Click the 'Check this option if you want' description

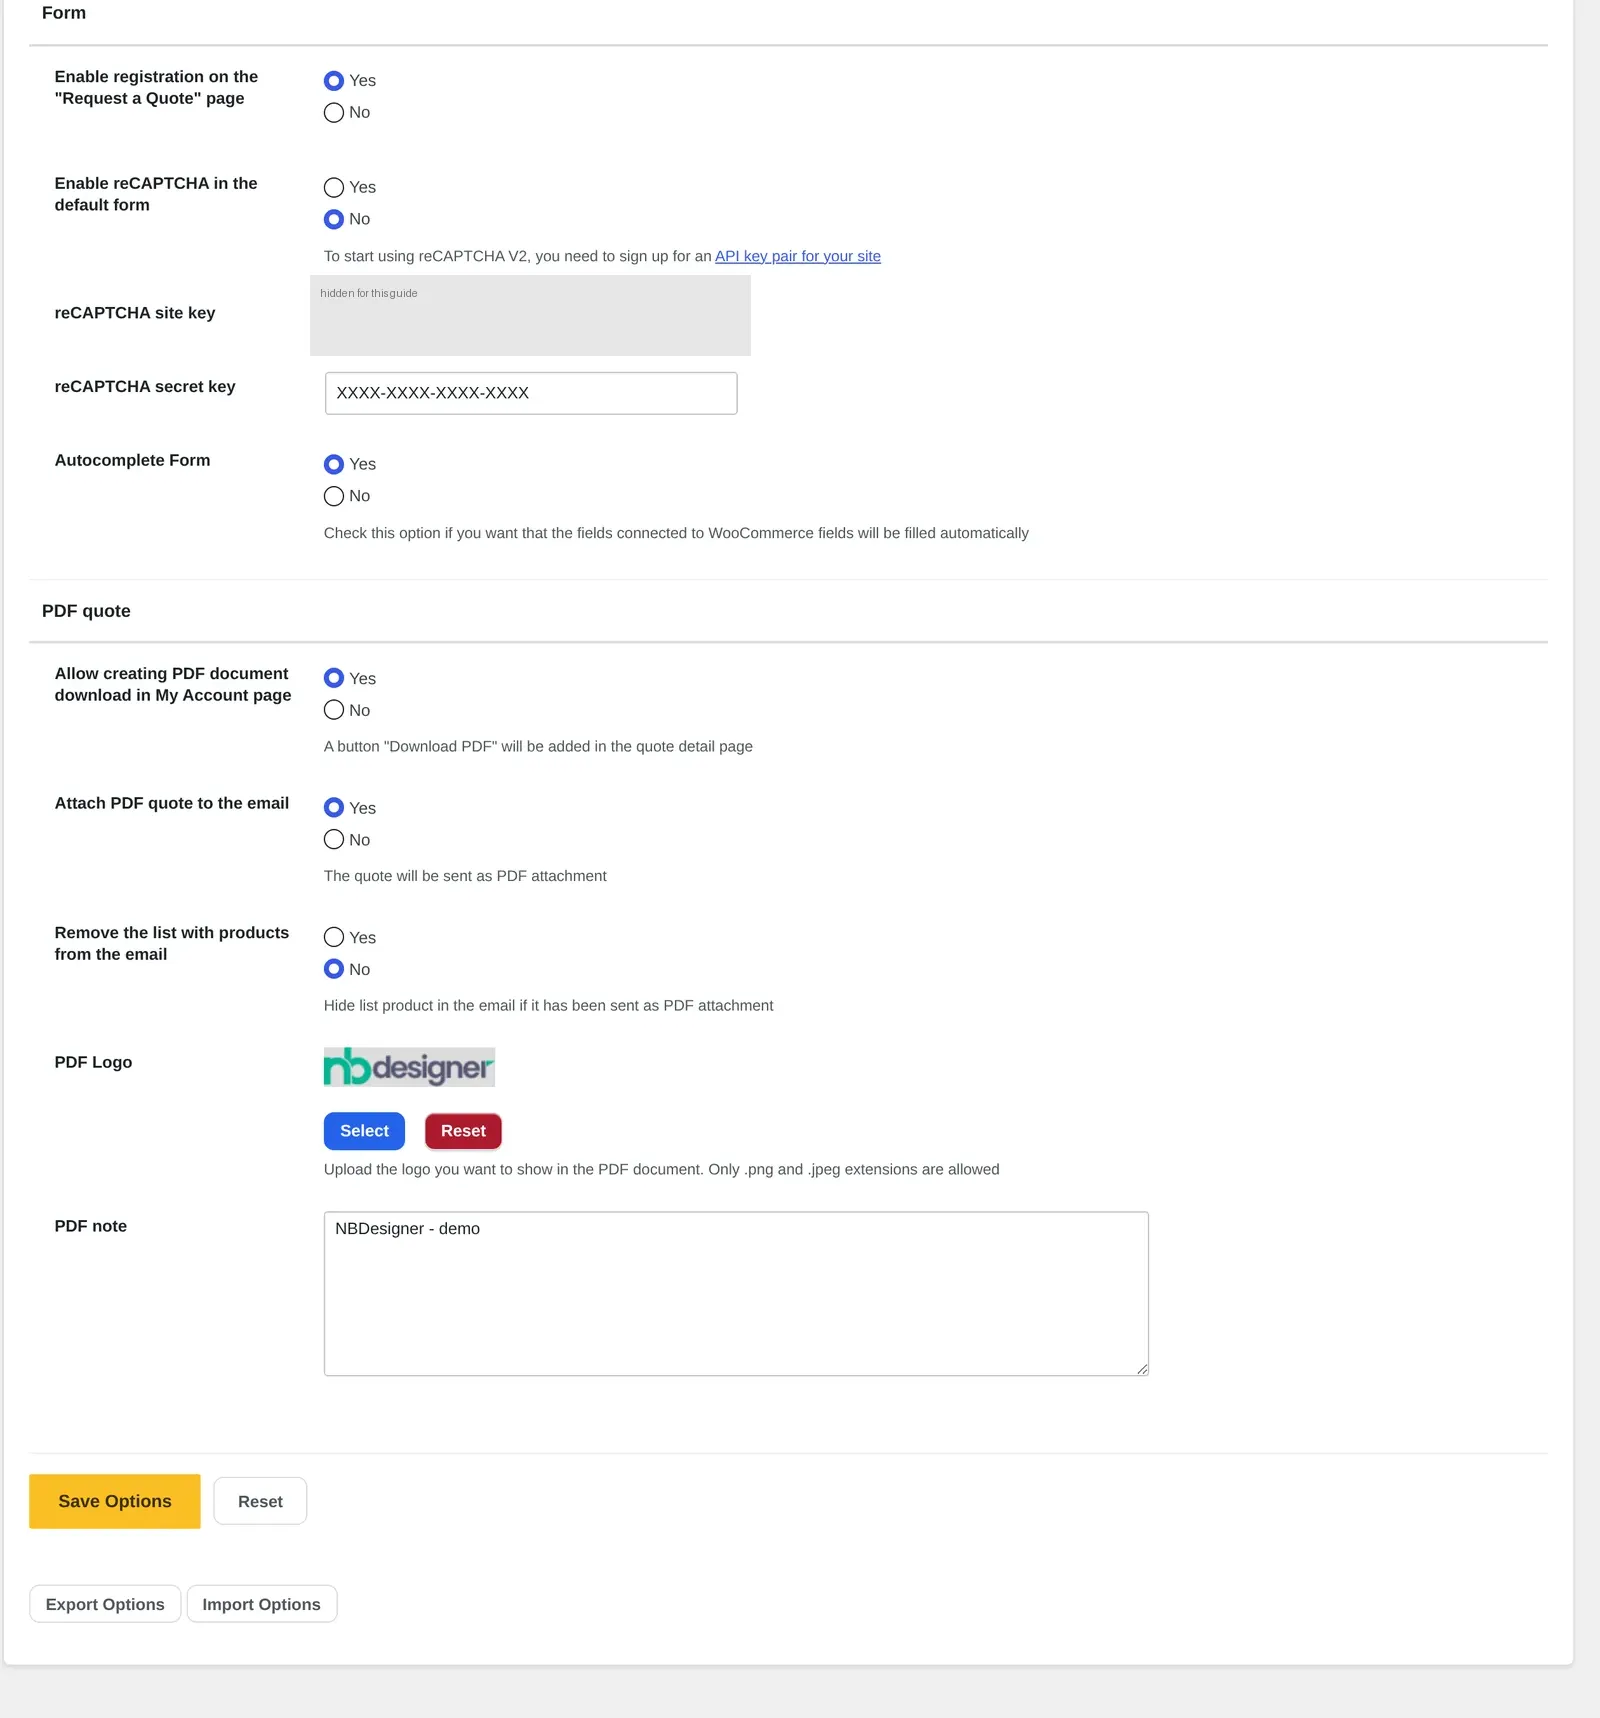click(x=676, y=534)
